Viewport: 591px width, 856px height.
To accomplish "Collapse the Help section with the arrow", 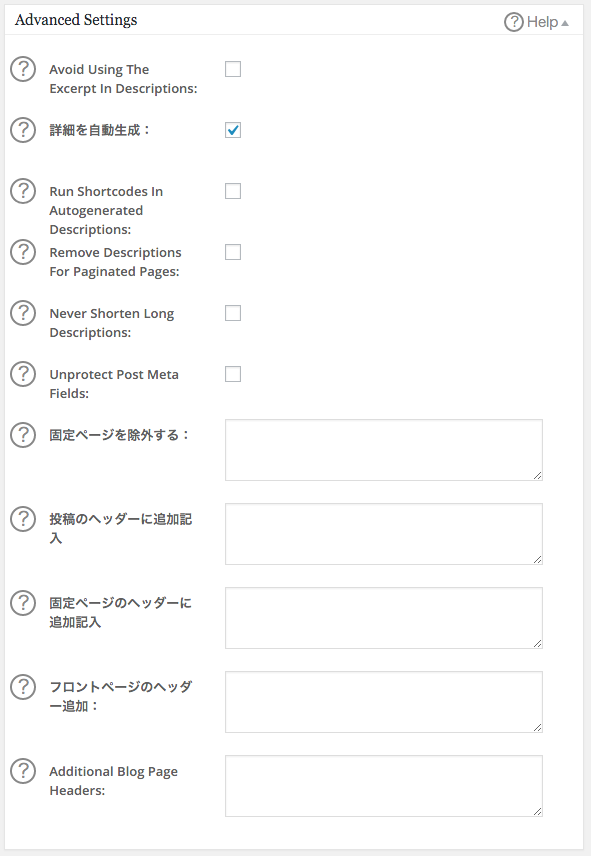I will 567,20.
